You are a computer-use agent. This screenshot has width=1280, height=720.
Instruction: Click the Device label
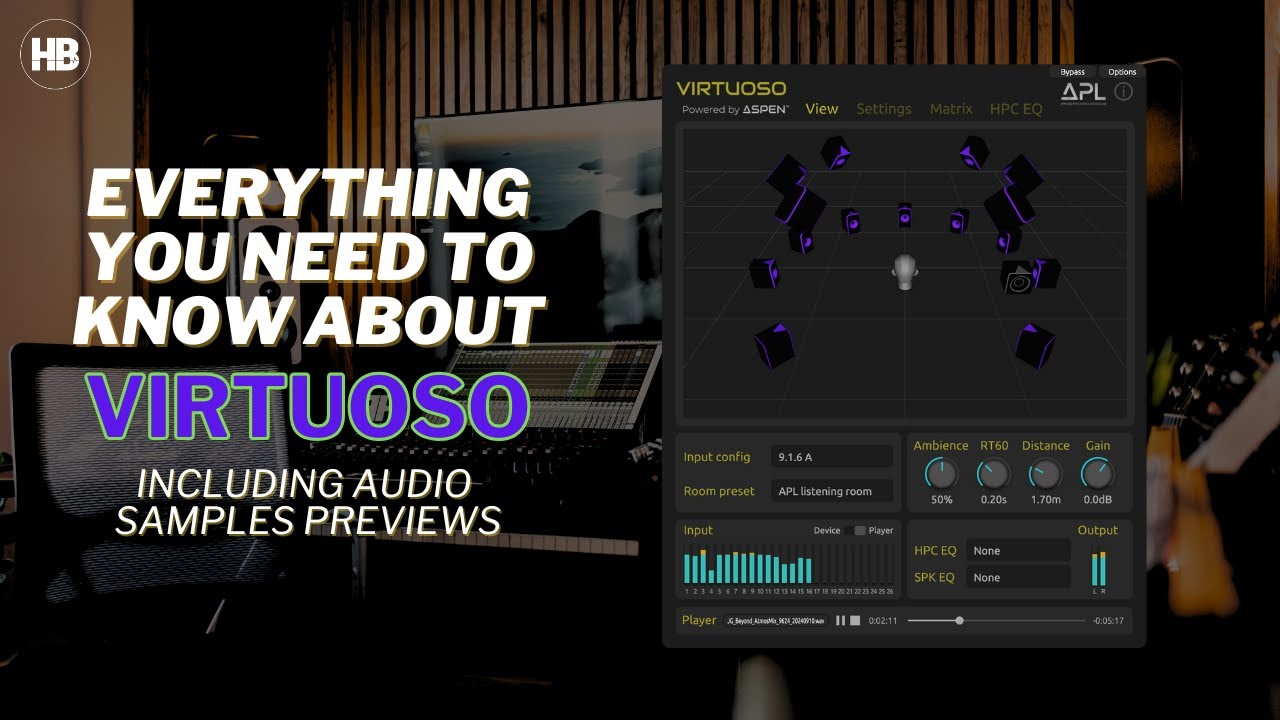pos(827,531)
